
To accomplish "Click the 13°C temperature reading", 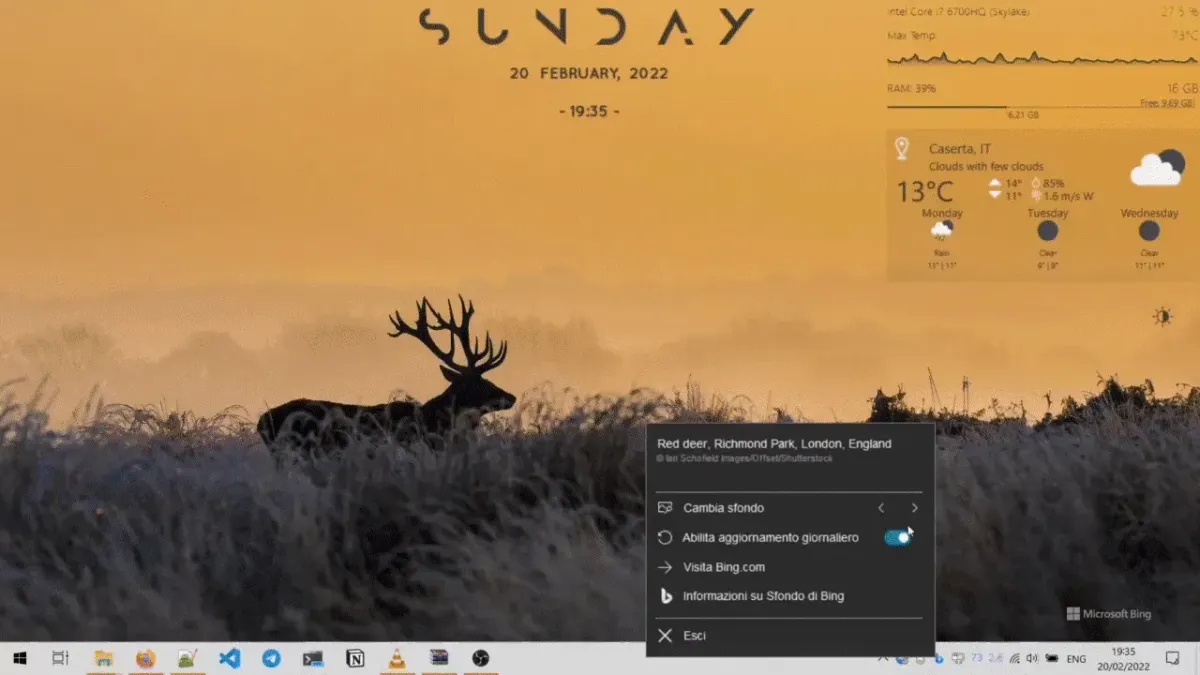I will coord(924,191).
